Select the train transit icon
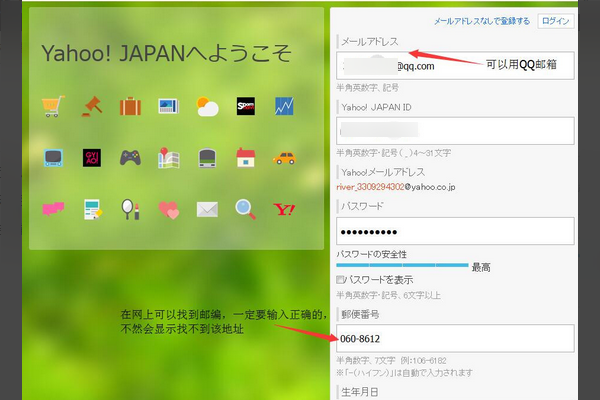The width and height of the screenshot is (600, 400). (x=207, y=157)
